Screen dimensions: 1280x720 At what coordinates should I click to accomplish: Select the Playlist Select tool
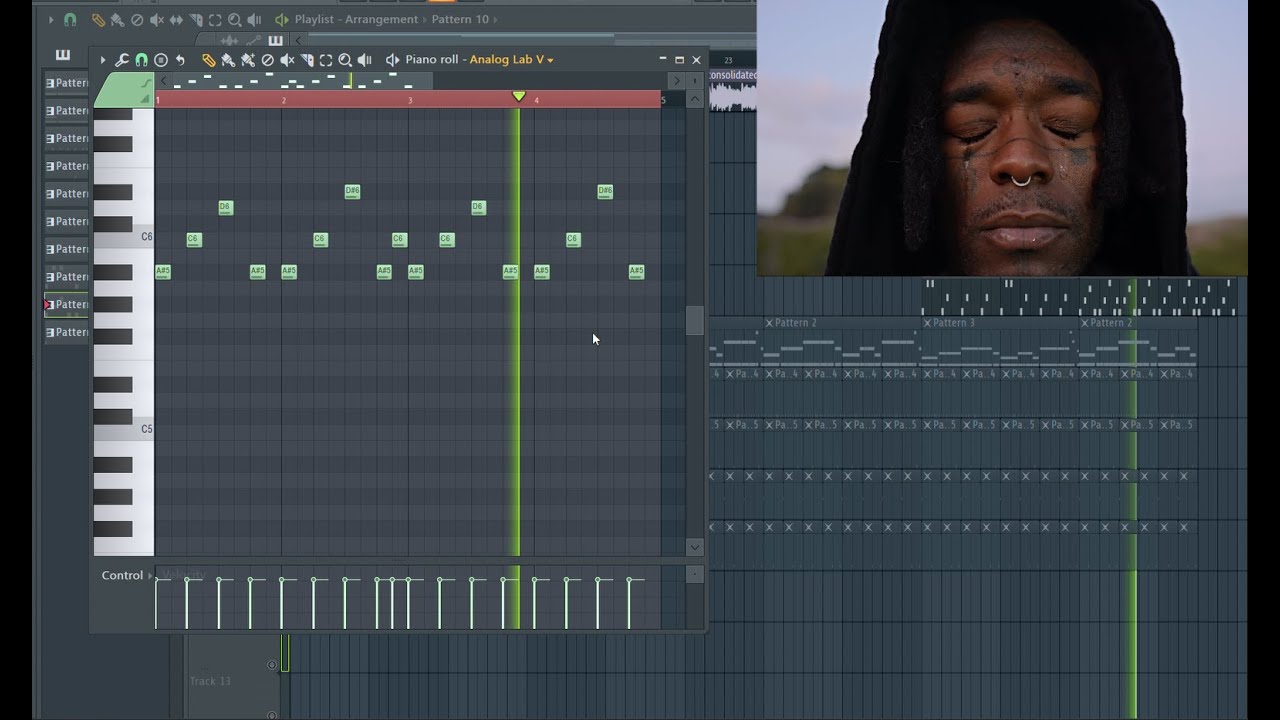215,19
